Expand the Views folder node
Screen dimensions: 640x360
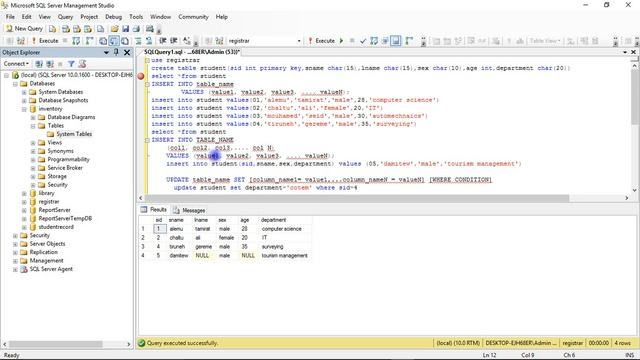click(33, 143)
